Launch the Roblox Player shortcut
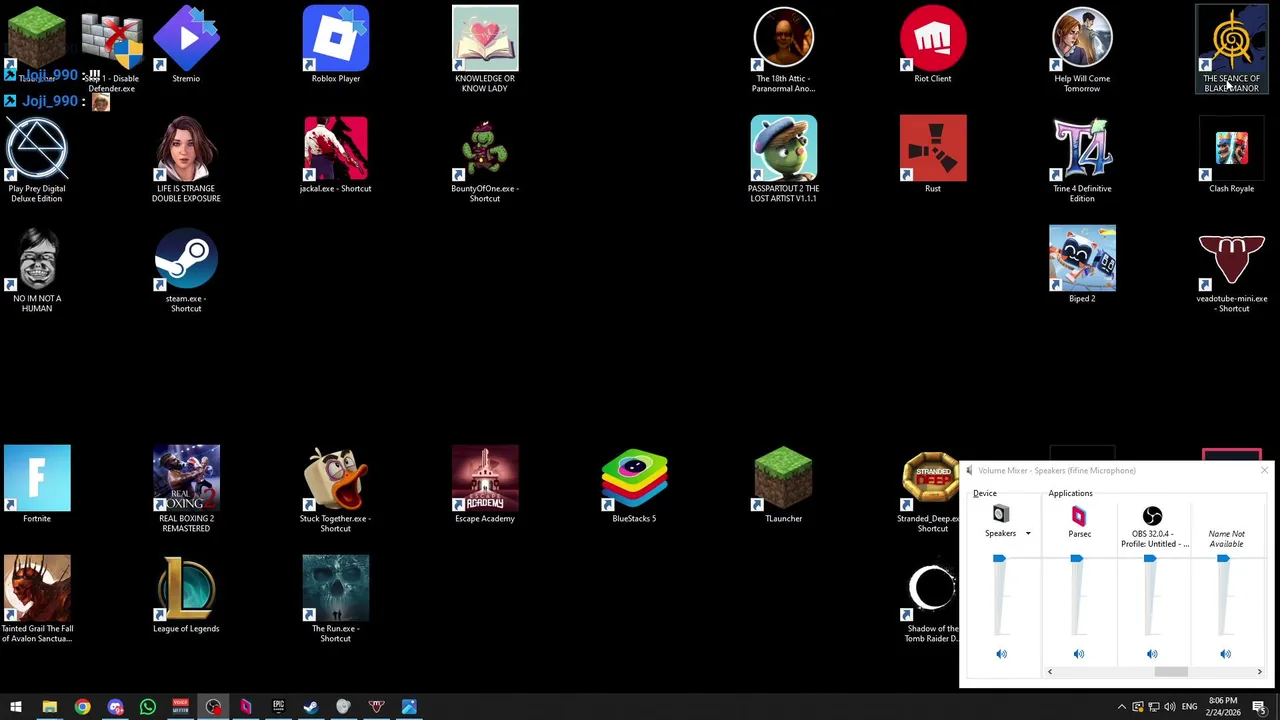 (336, 45)
